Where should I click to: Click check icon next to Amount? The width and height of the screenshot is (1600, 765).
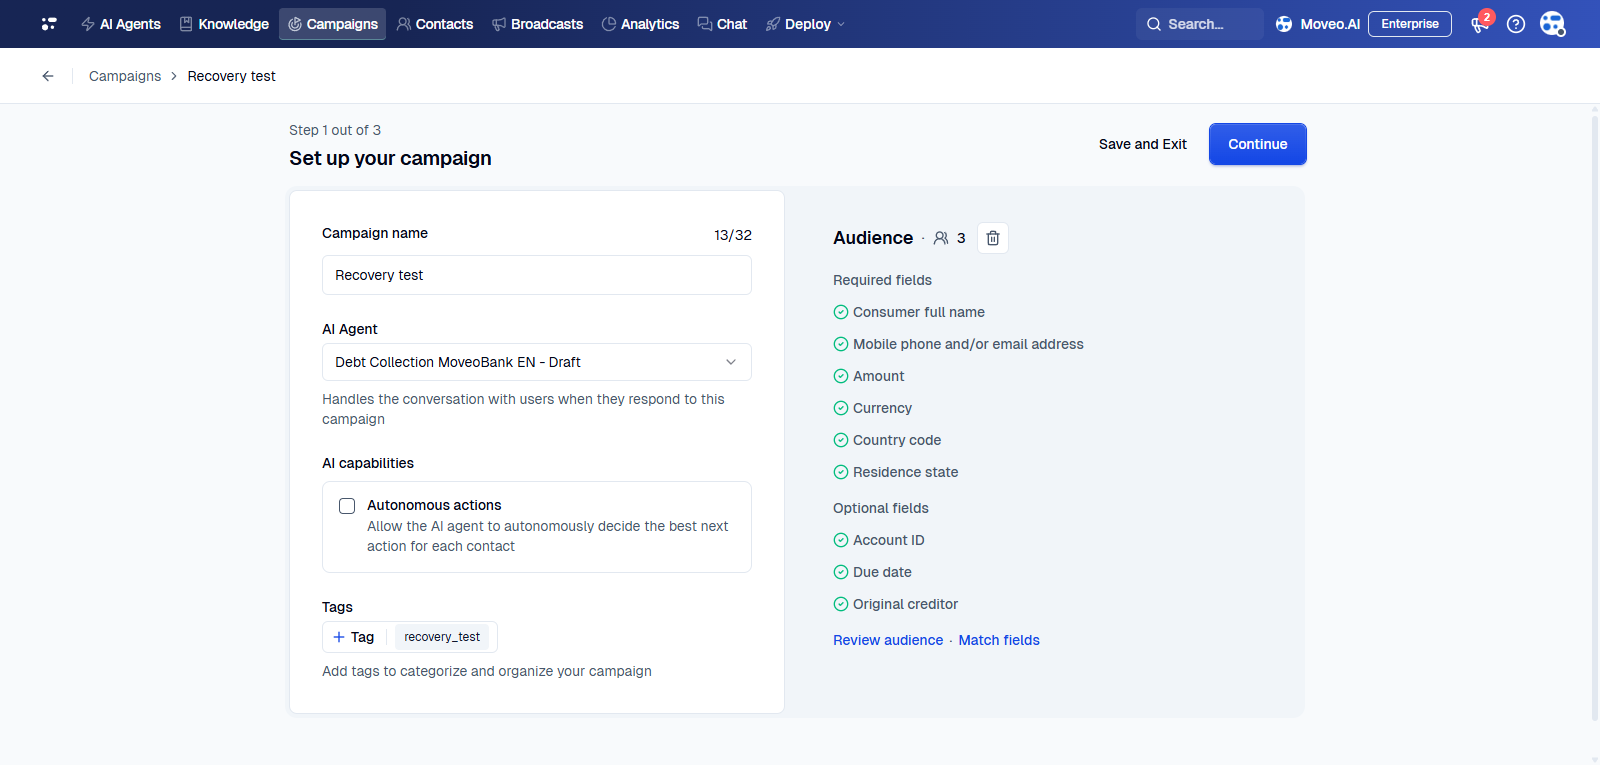coord(841,376)
